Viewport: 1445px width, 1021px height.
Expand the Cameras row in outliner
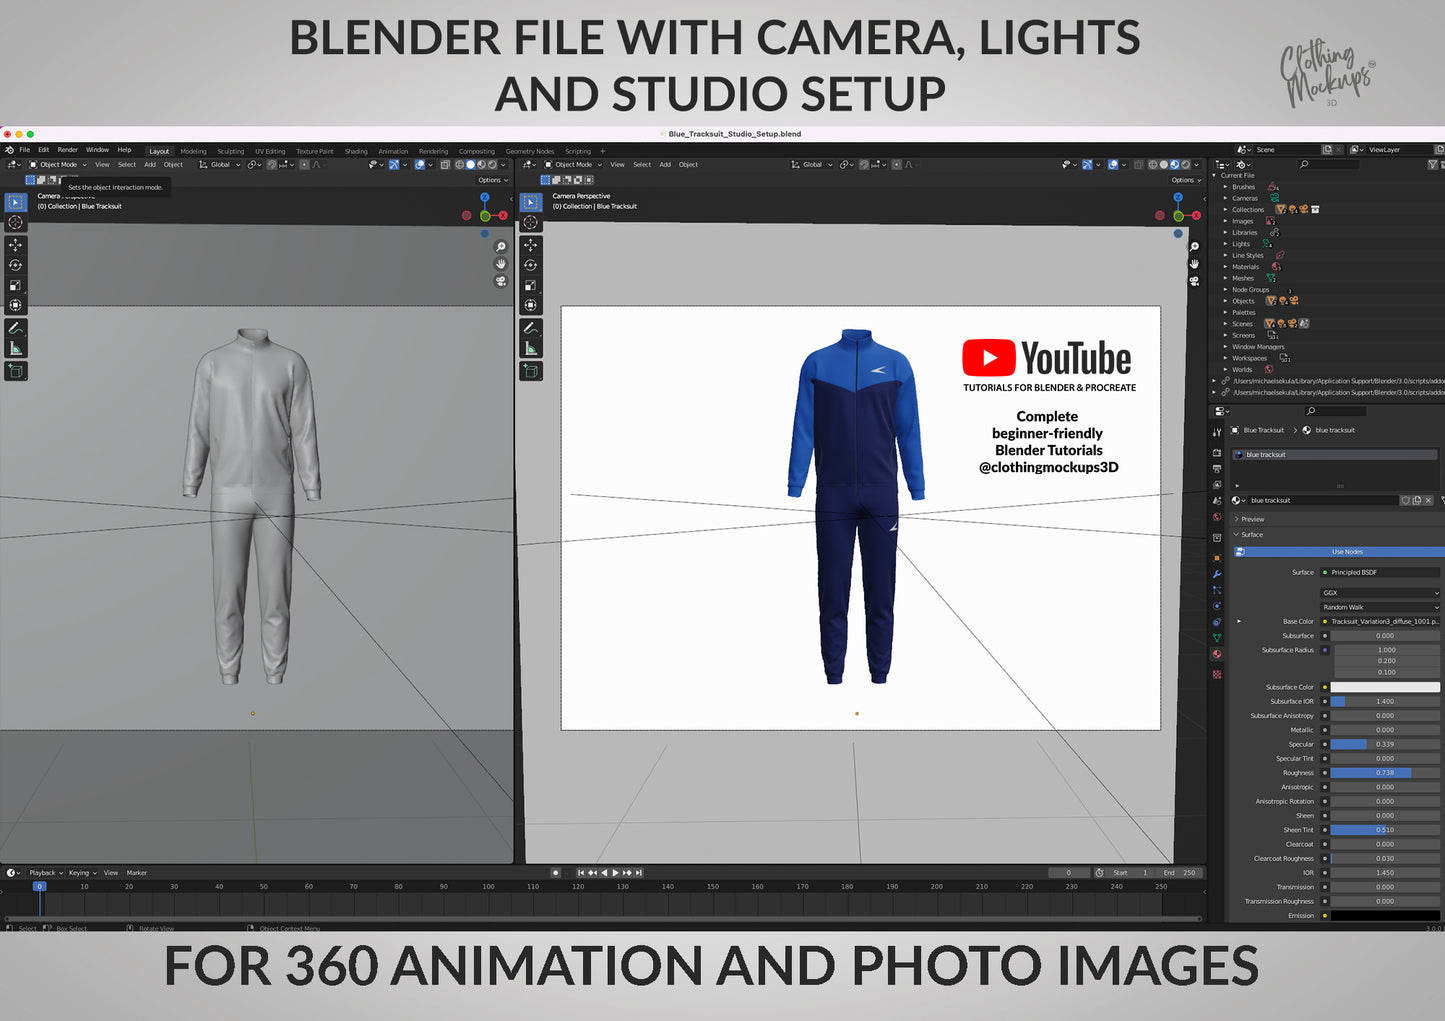pos(1226,198)
